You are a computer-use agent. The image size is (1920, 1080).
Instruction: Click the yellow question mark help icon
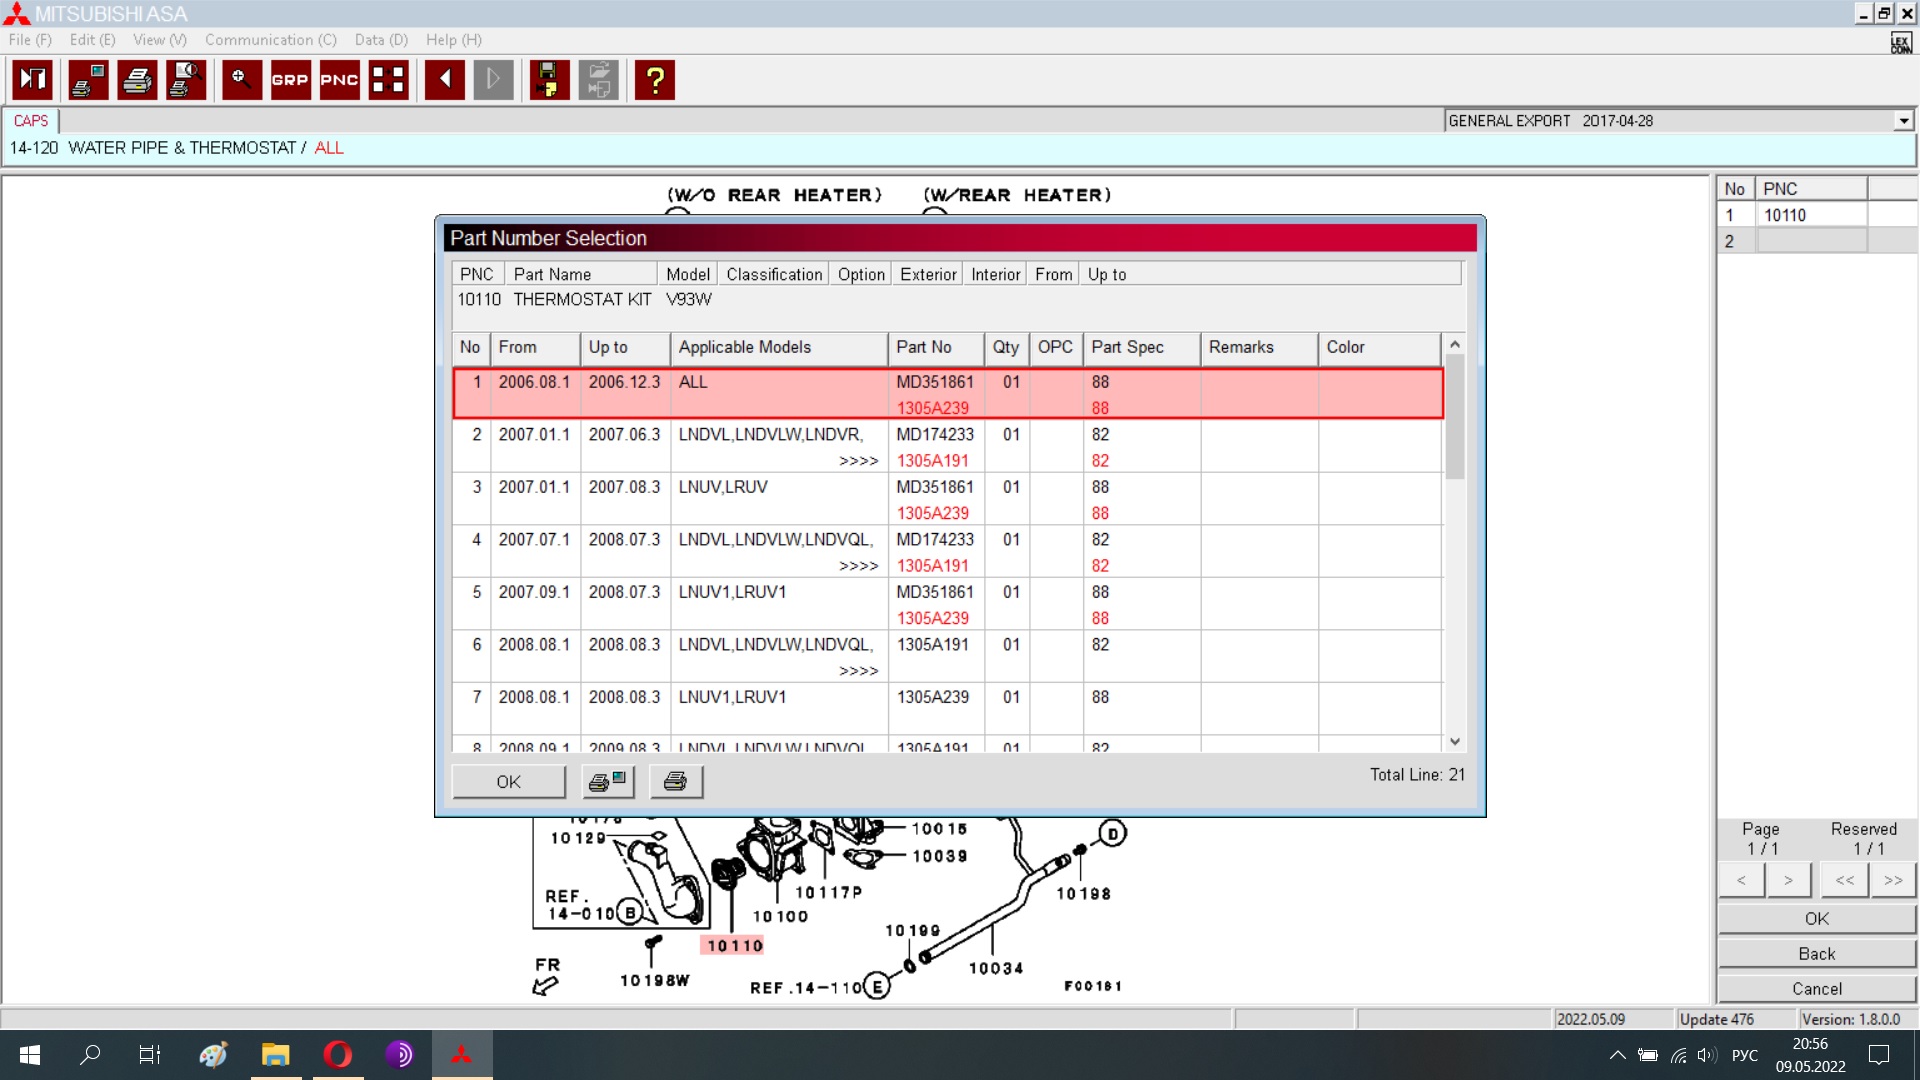pyautogui.click(x=655, y=80)
